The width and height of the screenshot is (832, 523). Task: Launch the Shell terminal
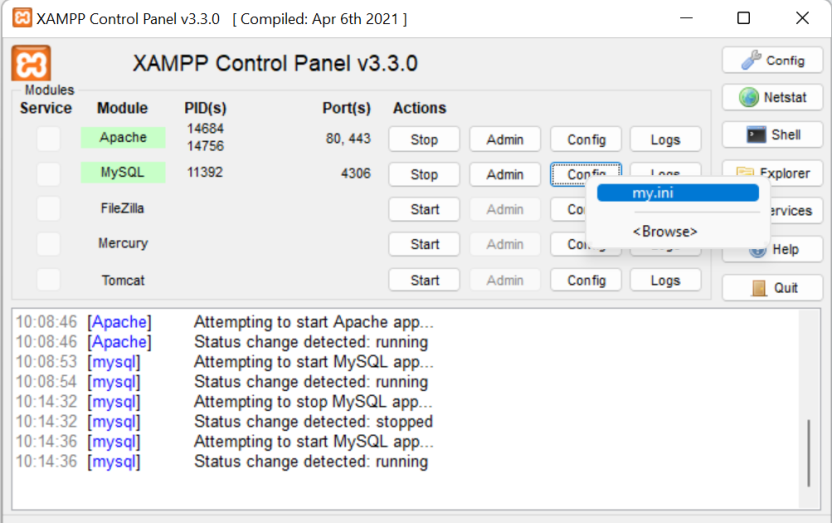pyautogui.click(x=772, y=135)
